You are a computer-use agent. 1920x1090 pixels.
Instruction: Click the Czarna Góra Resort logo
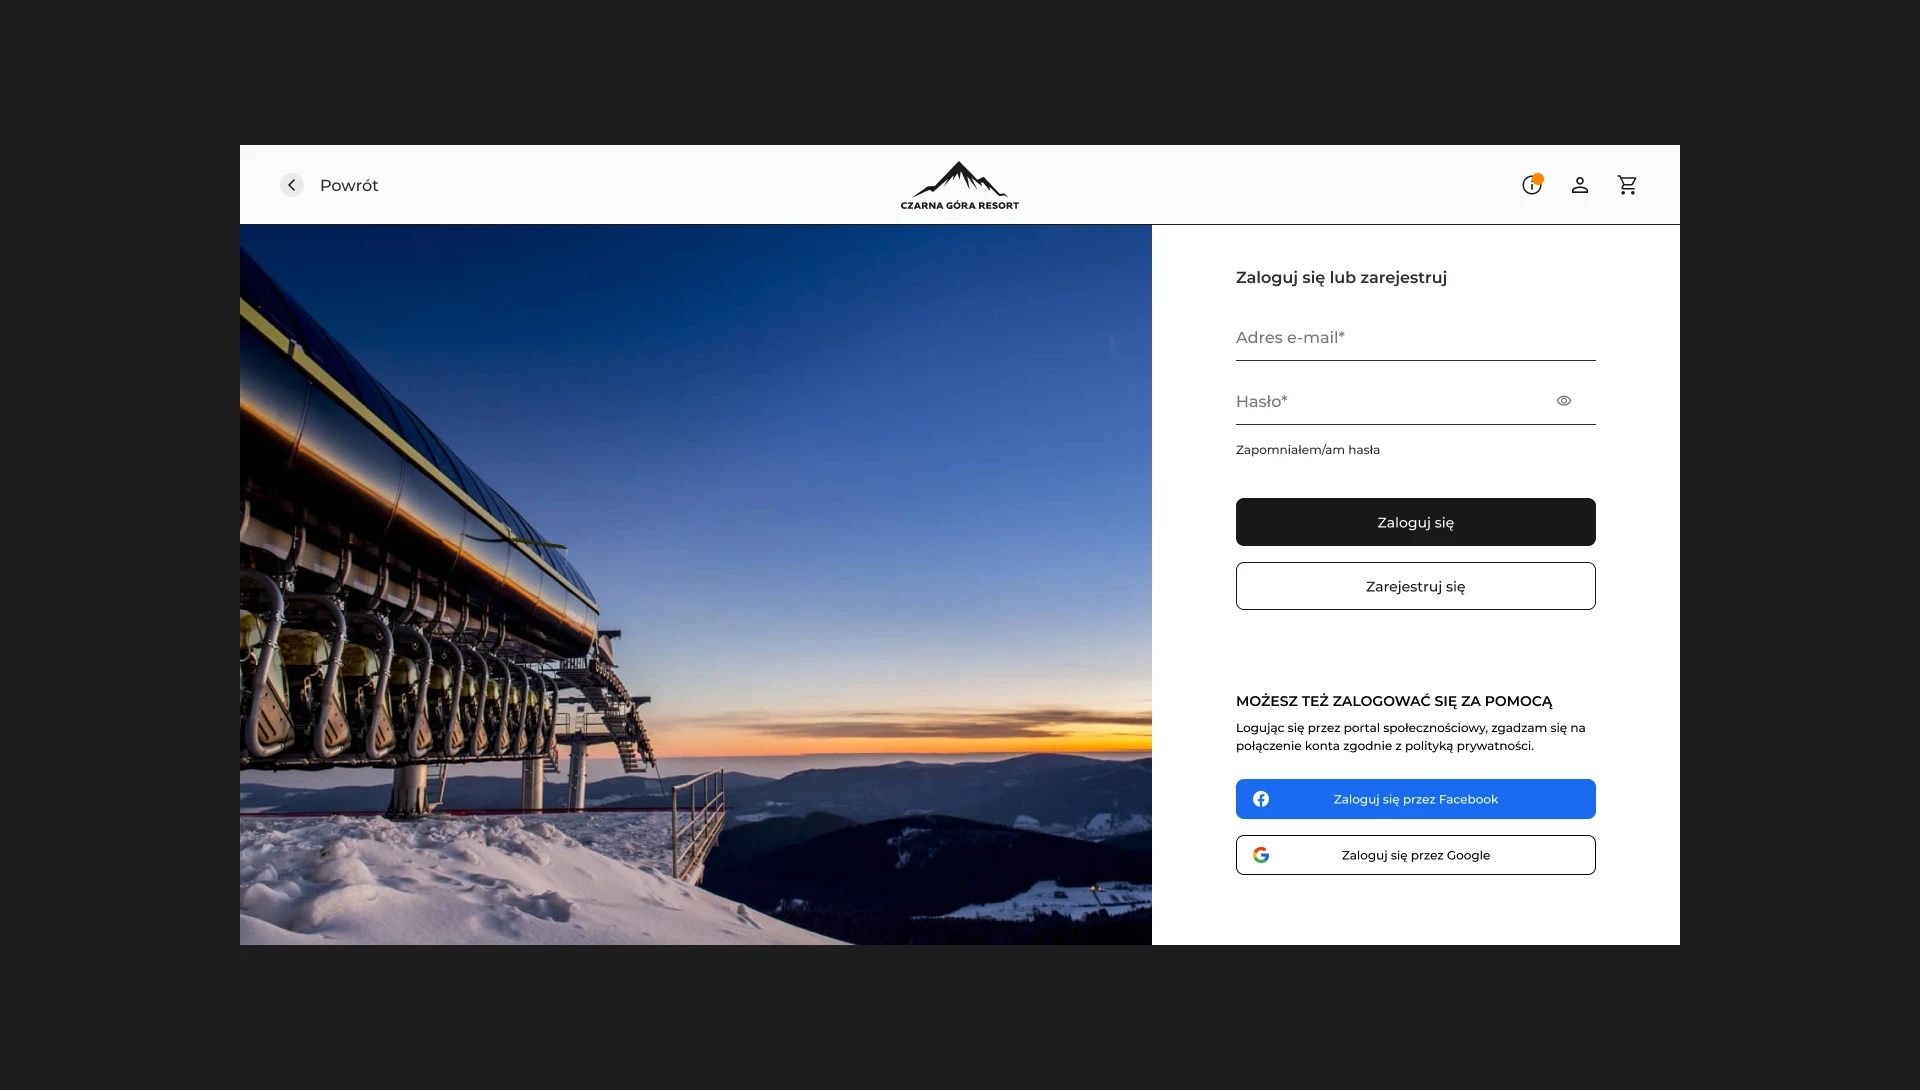click(x=960, y=186)
